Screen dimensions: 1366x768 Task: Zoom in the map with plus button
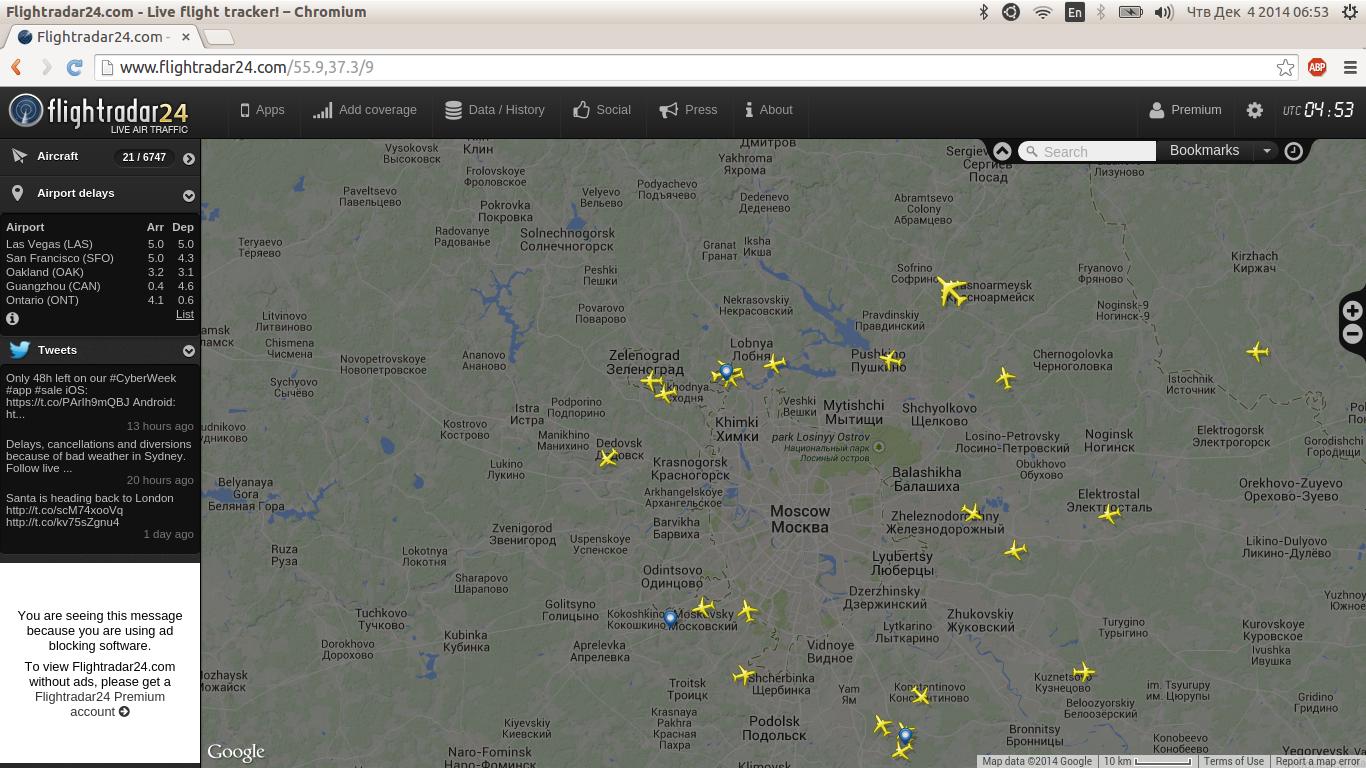point(1352,311)
